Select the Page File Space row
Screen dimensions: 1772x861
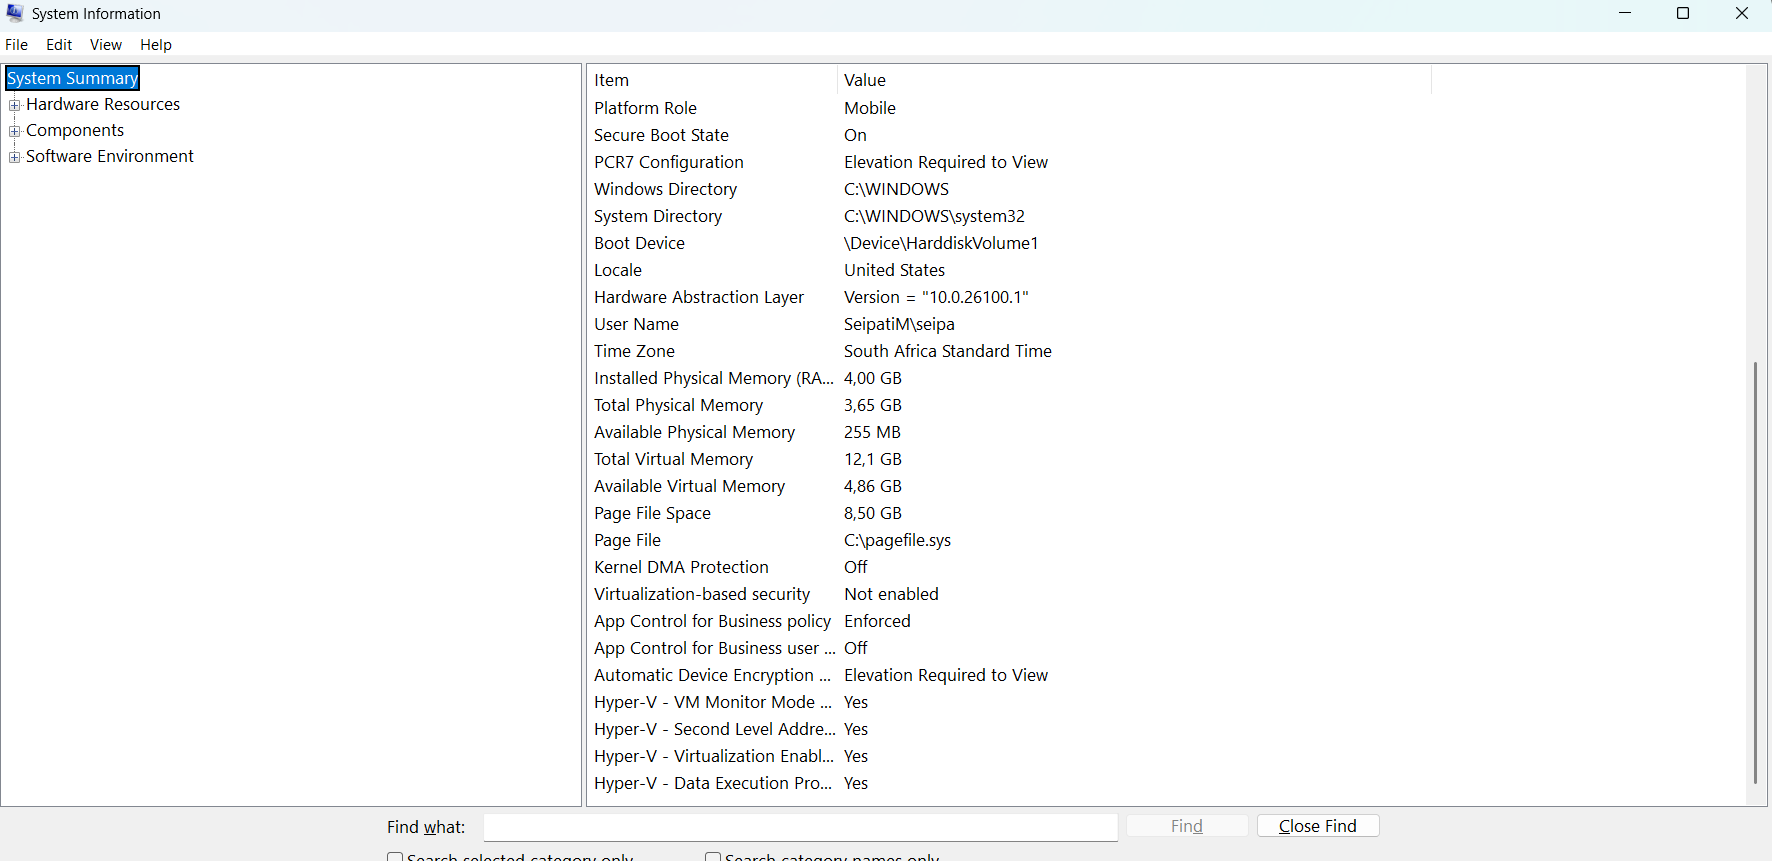(x=1010, y=513)
